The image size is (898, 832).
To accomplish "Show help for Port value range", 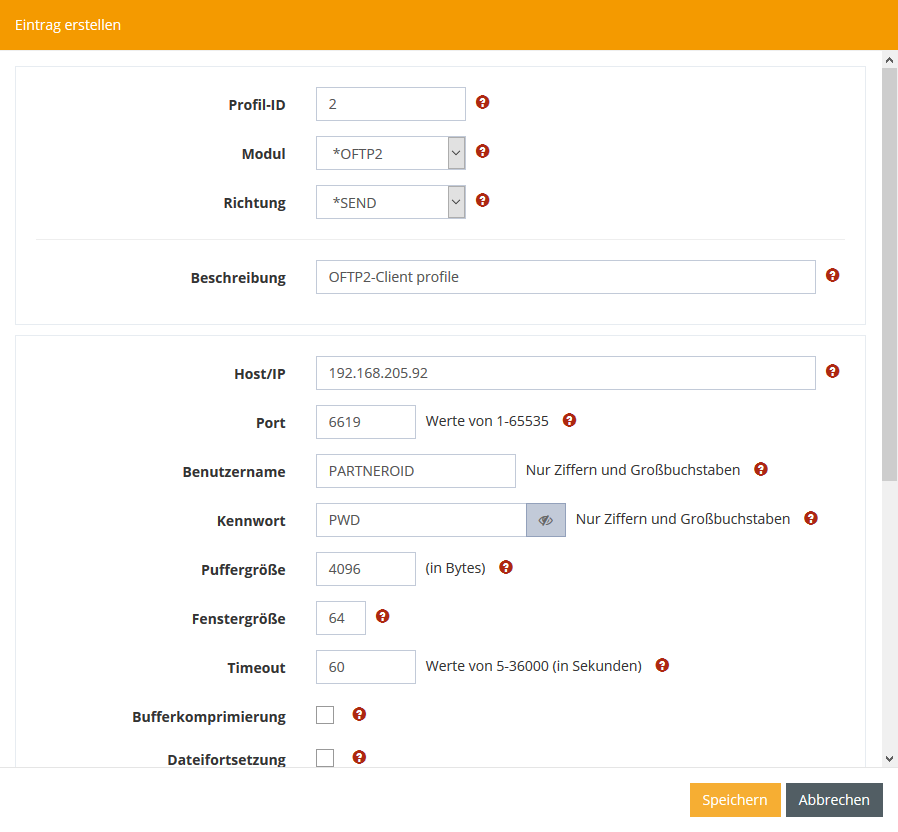I will (x=569, y=421).
